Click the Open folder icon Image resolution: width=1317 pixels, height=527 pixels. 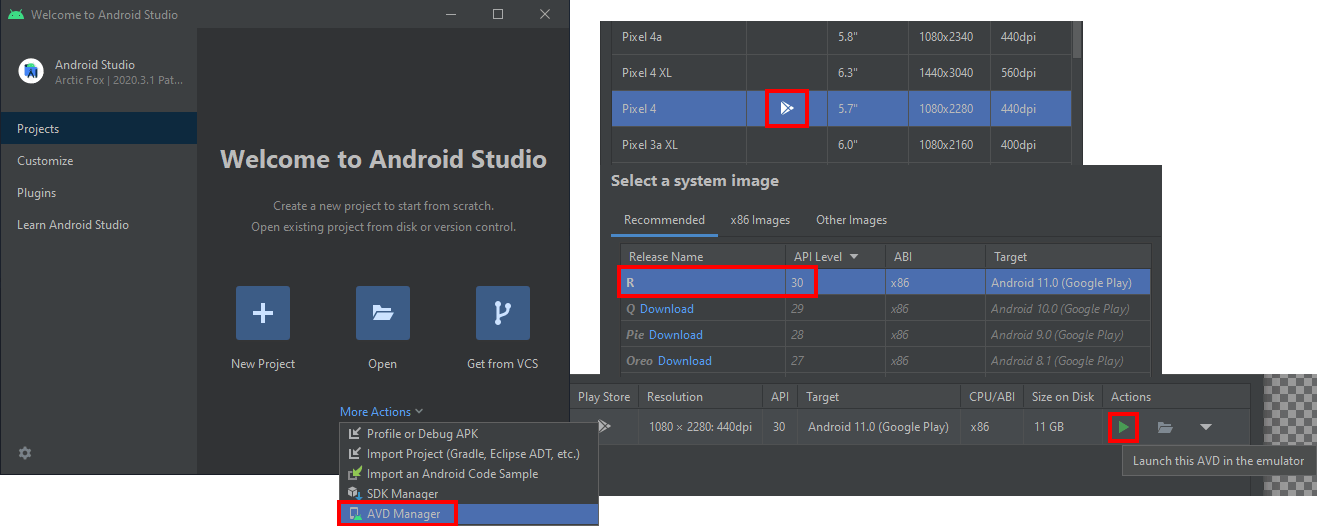(383, 313)
